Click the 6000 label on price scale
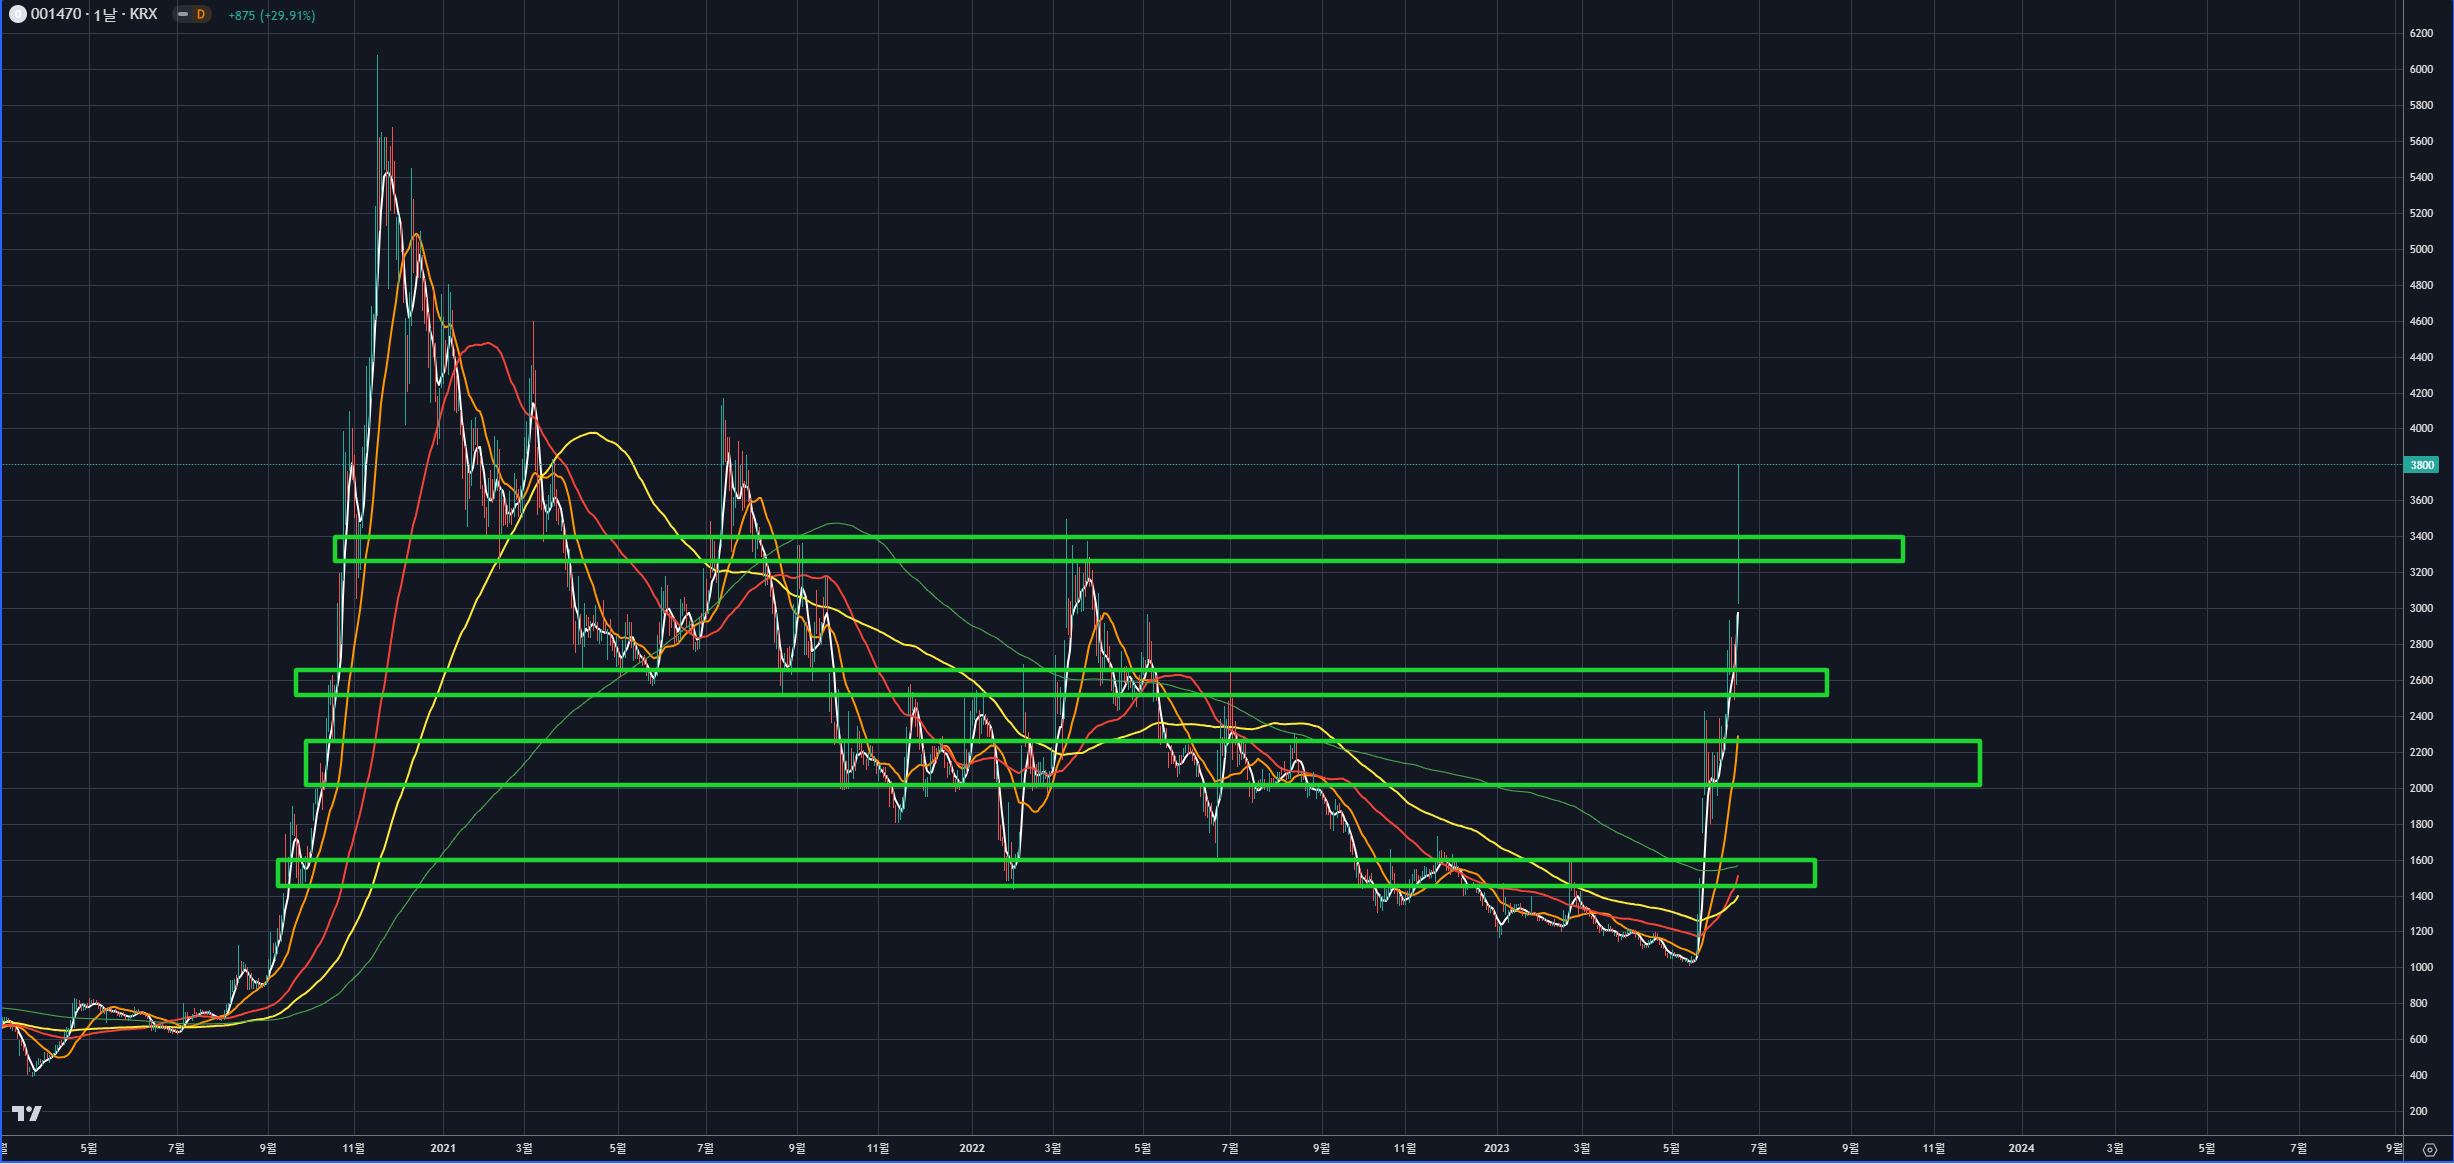Image resolution: width=2454 pixels, height=1164 pixels. pyautogui.click(x=2421, y=69)
